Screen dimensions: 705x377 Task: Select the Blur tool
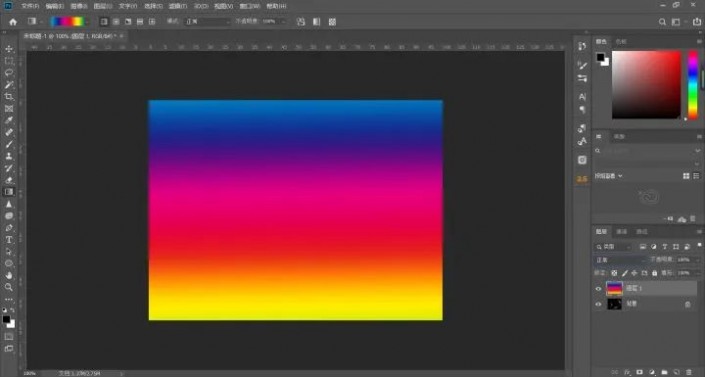[9, 204]
